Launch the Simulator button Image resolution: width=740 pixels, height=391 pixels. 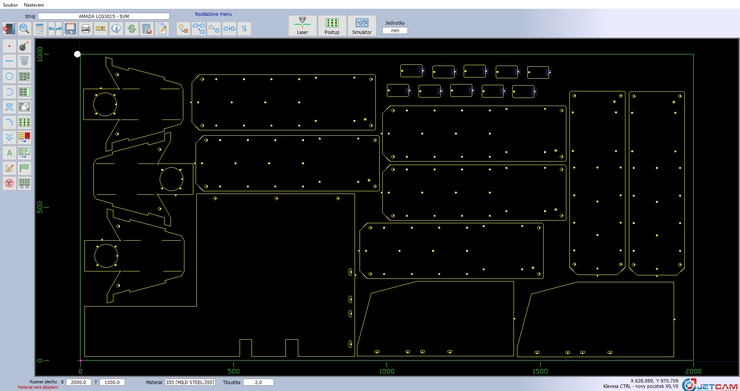pos(362,26)
